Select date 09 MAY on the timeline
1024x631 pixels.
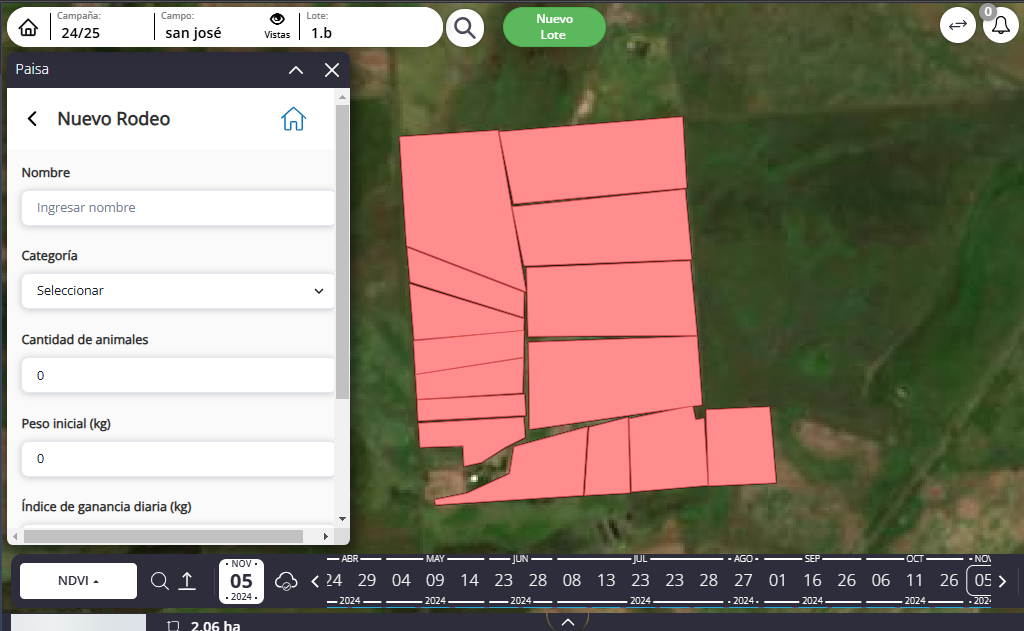click(x=435, y=580)
